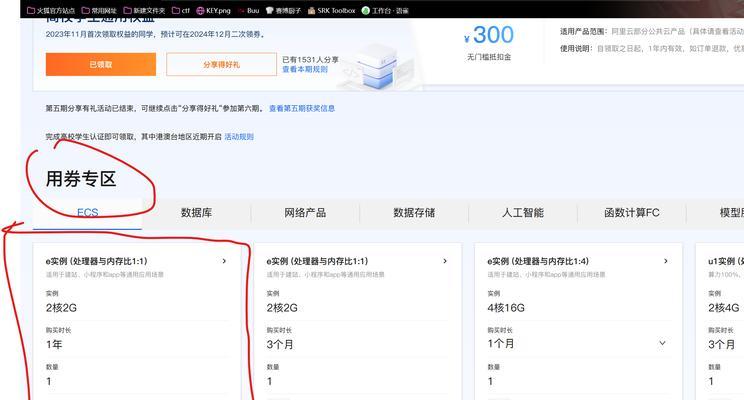Open the 火狐官方站点 bookmark folder

point(51,10)
